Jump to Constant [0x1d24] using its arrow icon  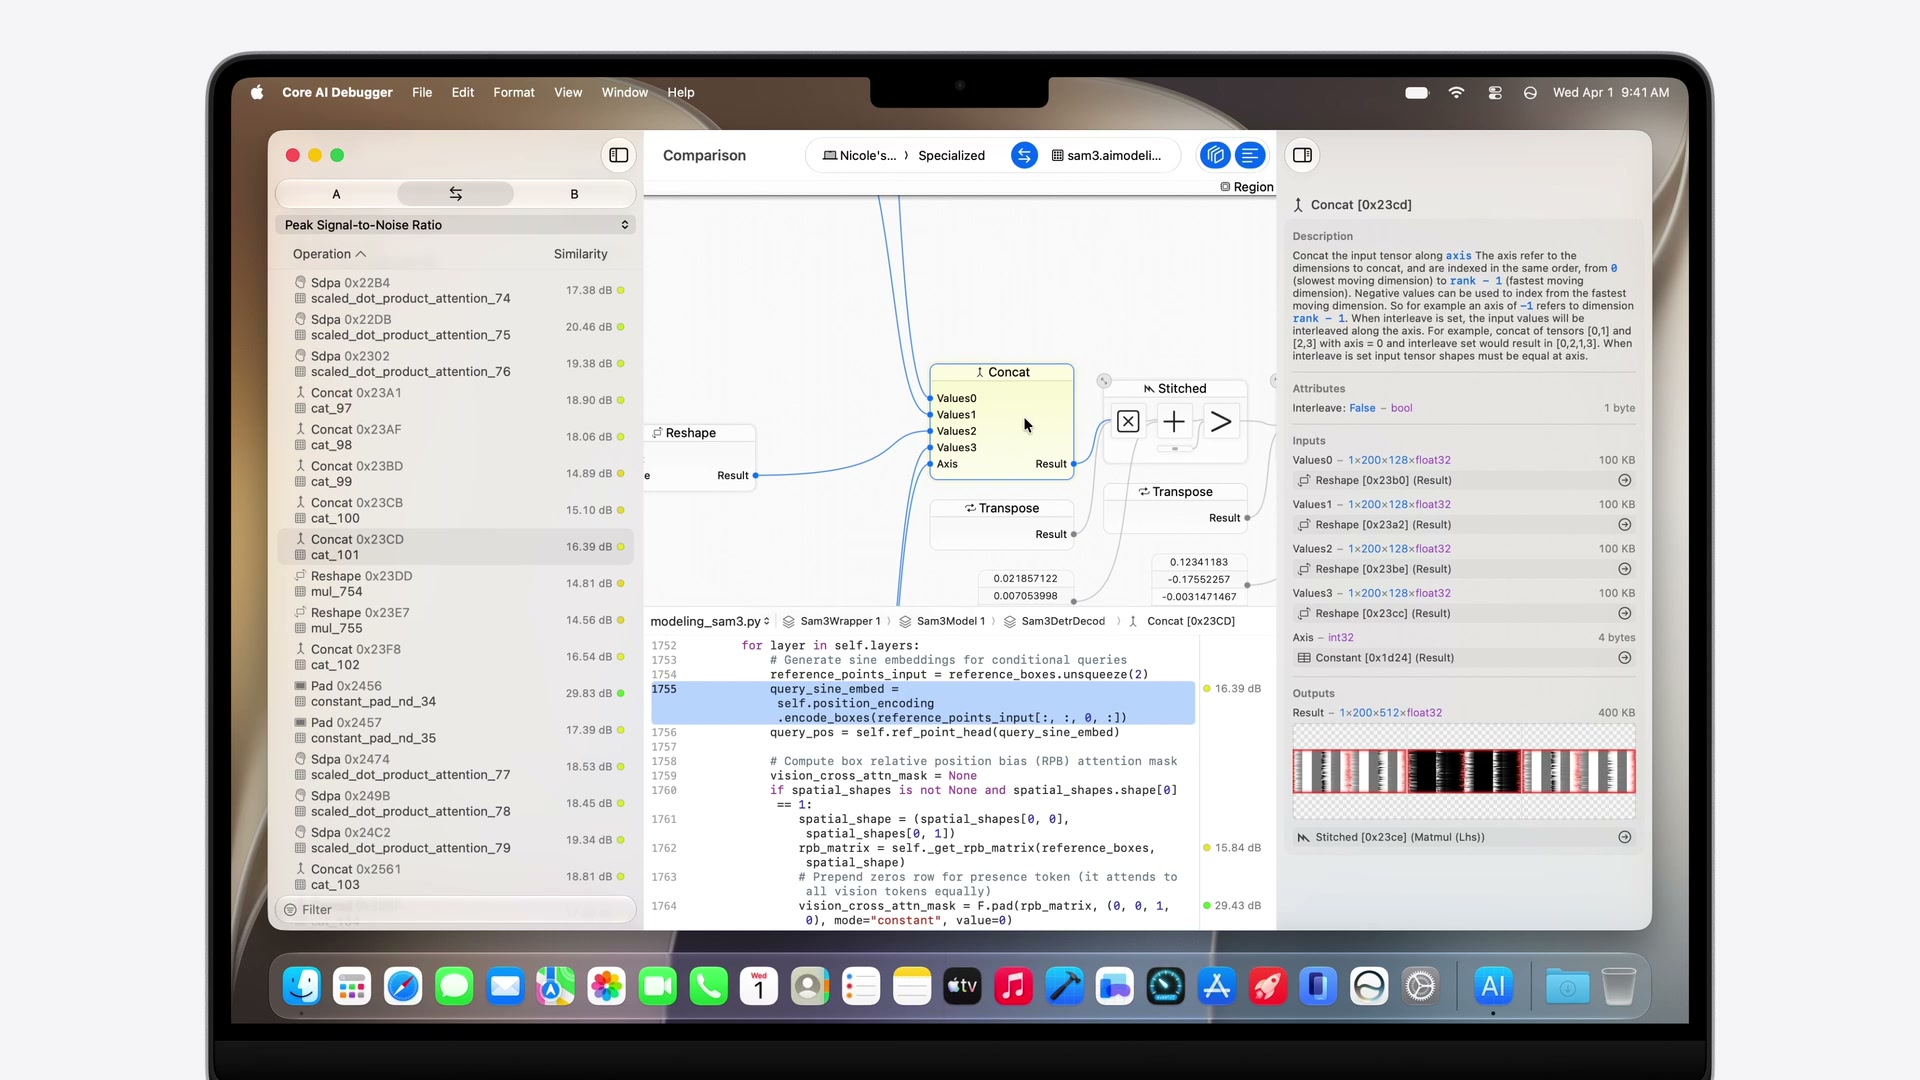click(1625, 658)
